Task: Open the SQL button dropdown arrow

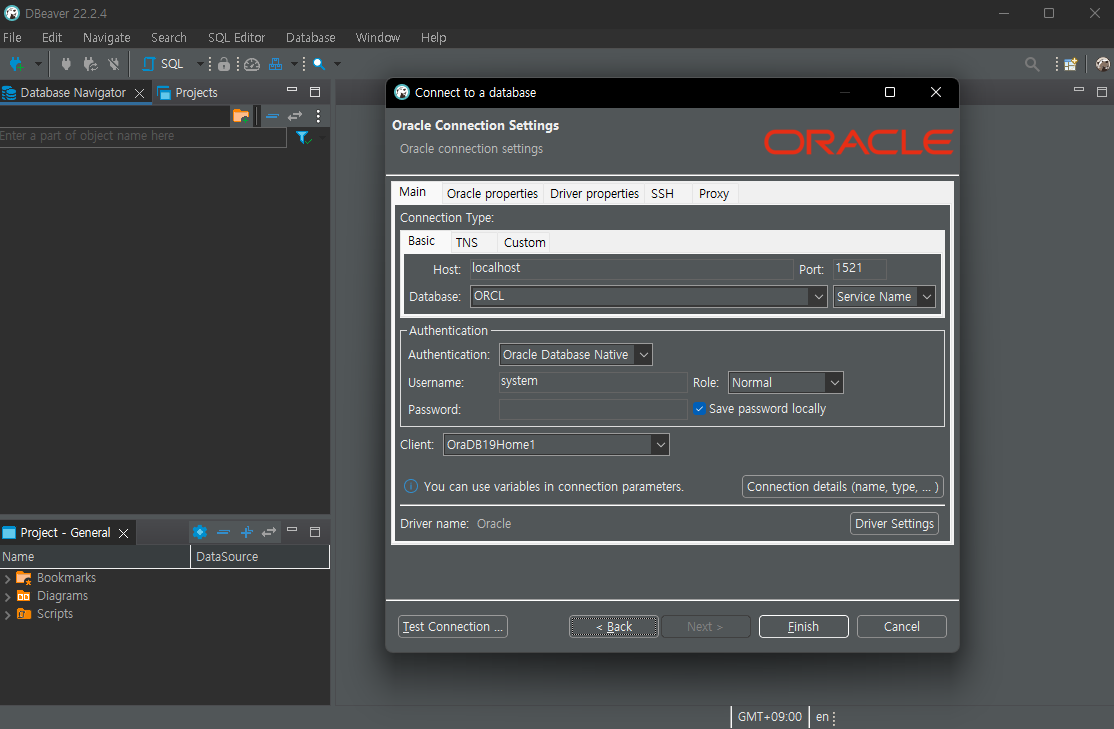Action: click(x=200, y=64)
